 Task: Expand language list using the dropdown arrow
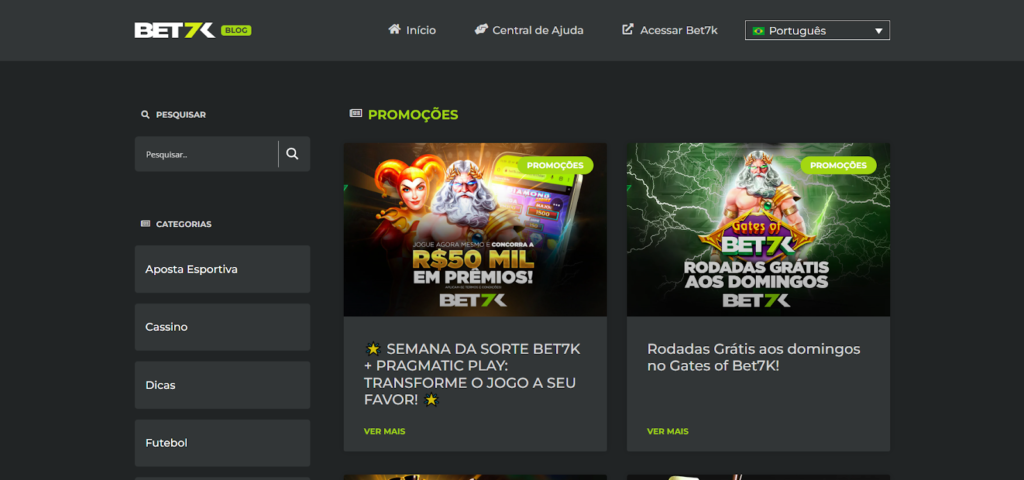878,31
